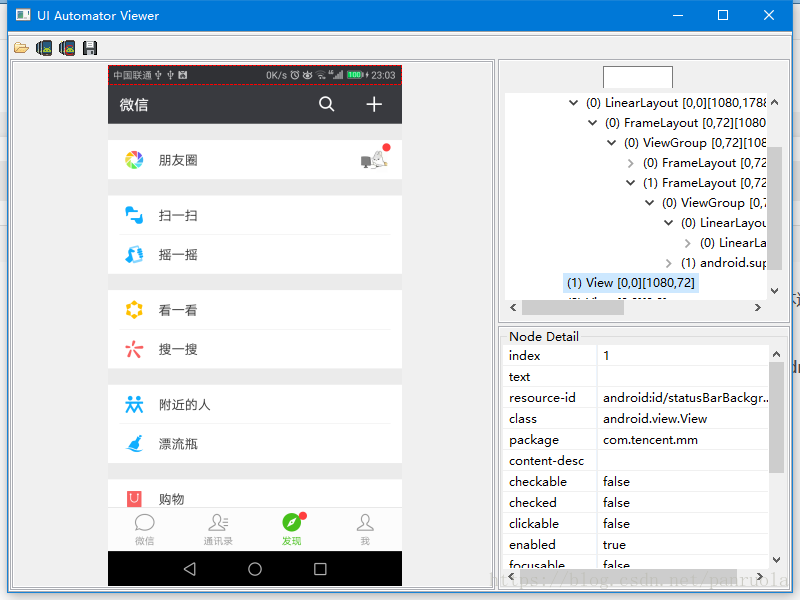This screenshot has height=600, width=800.
Task: Click the hierarchy tree scroll left arrow
Action: 513,307
